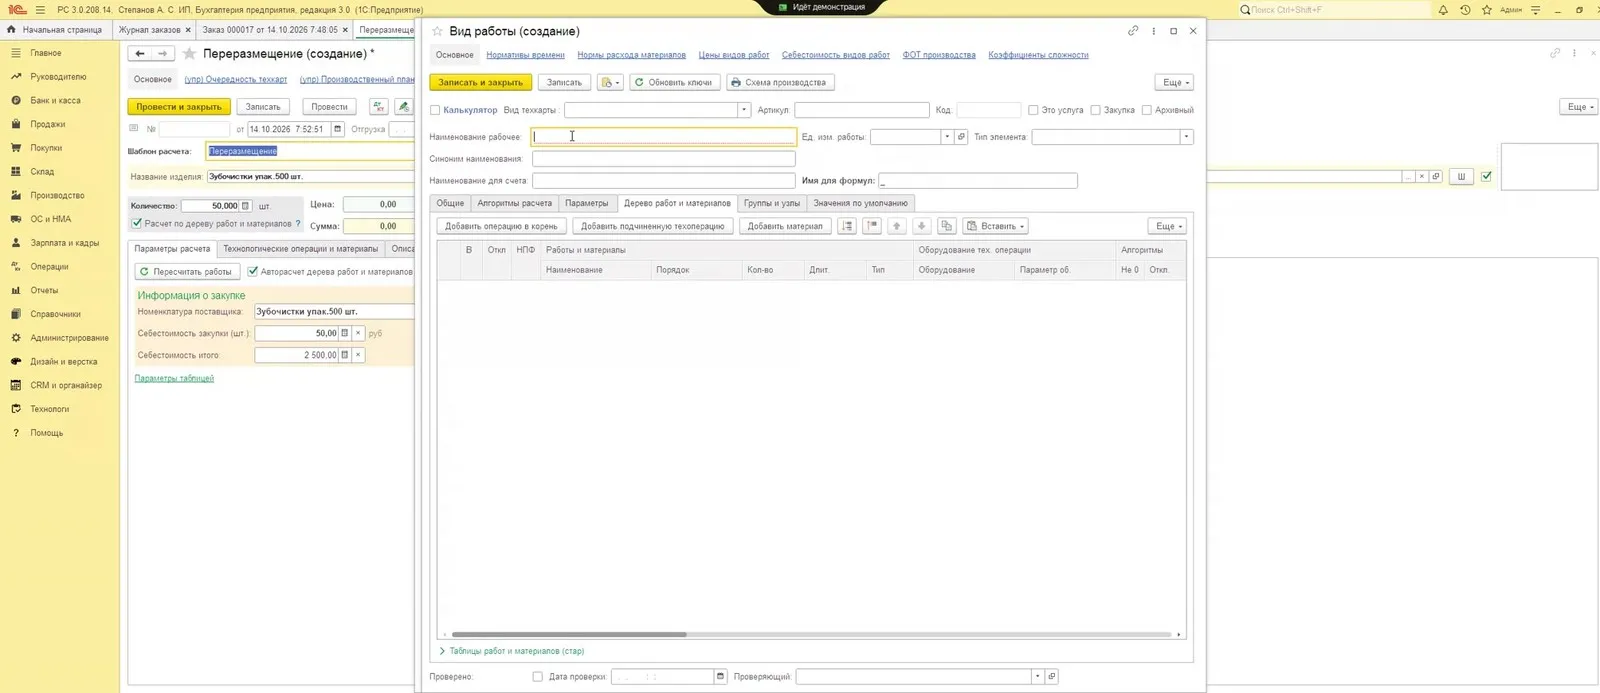Open the calculator icon in the Количество field

point(245,206)
